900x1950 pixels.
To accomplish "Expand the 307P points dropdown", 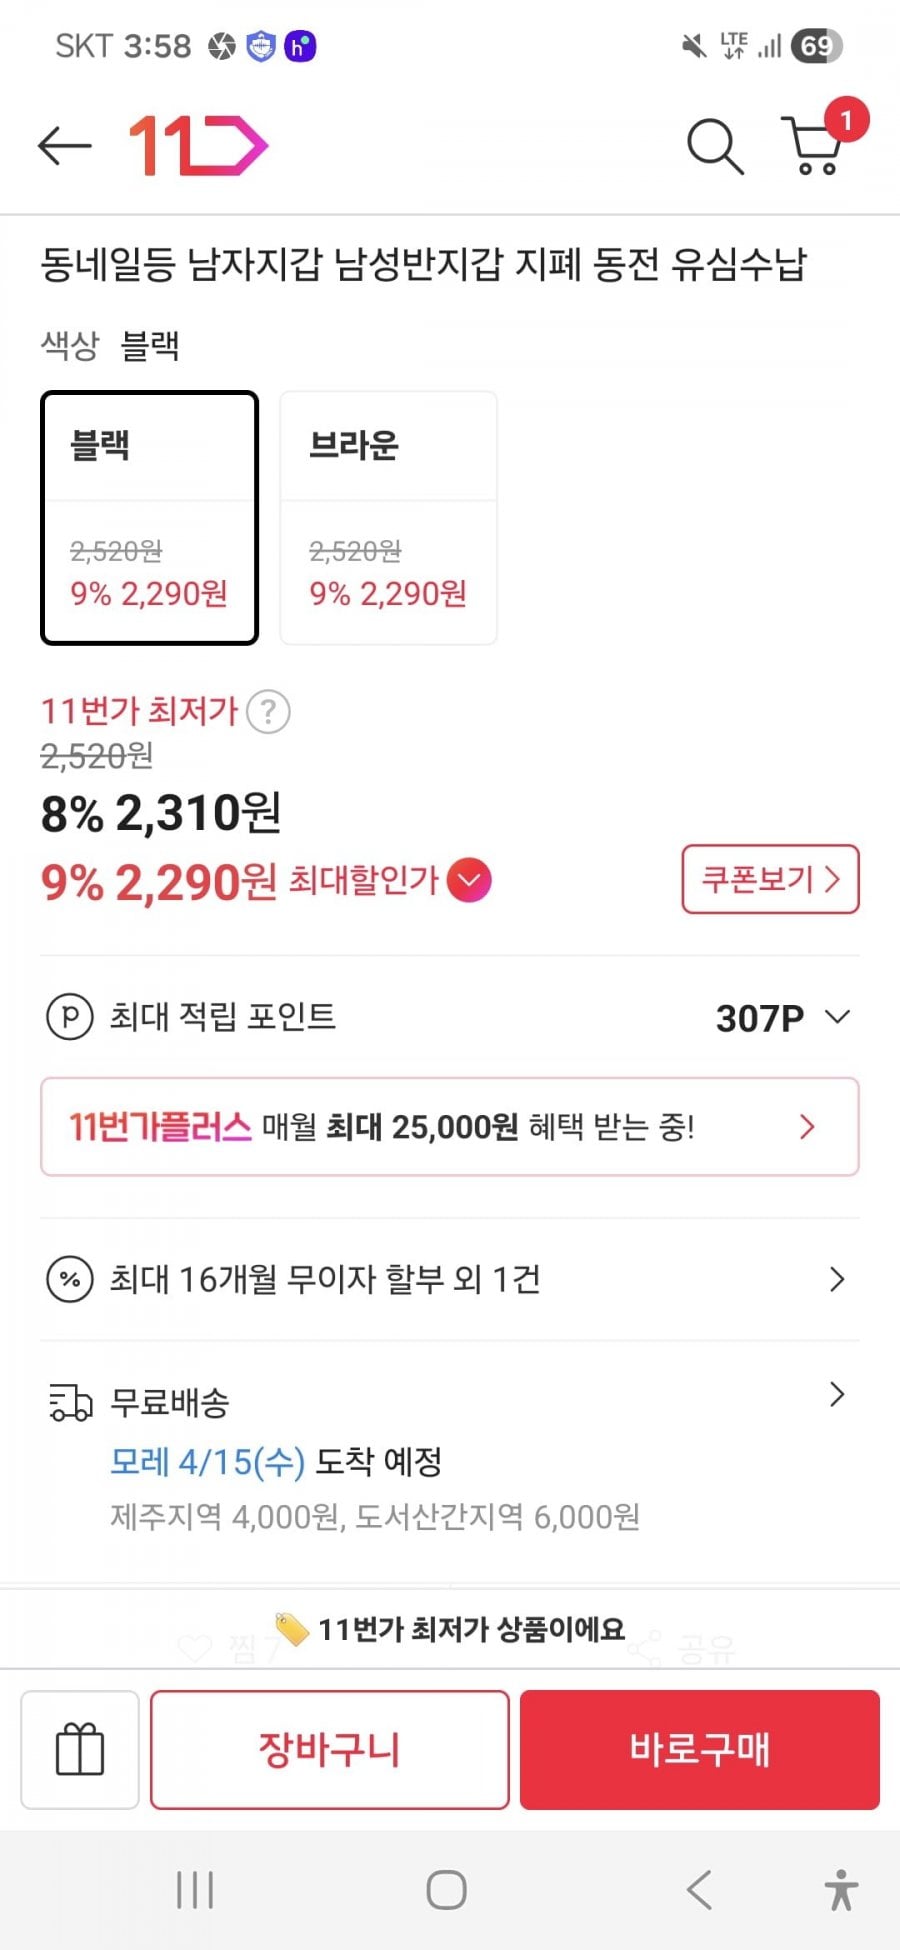I will pos(836,1017).
